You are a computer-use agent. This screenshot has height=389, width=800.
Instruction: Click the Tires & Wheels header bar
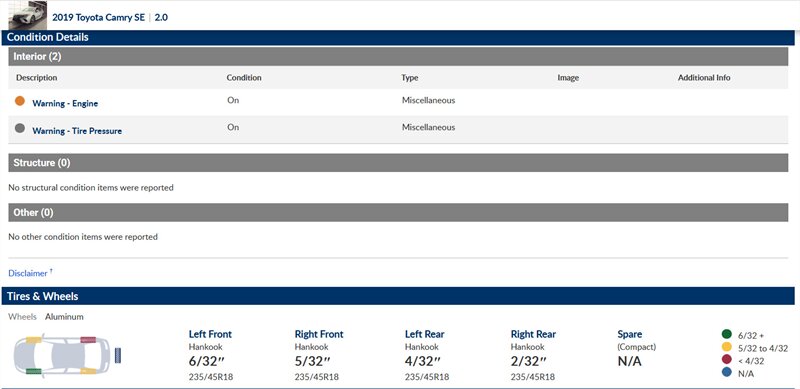click(398, 296)
